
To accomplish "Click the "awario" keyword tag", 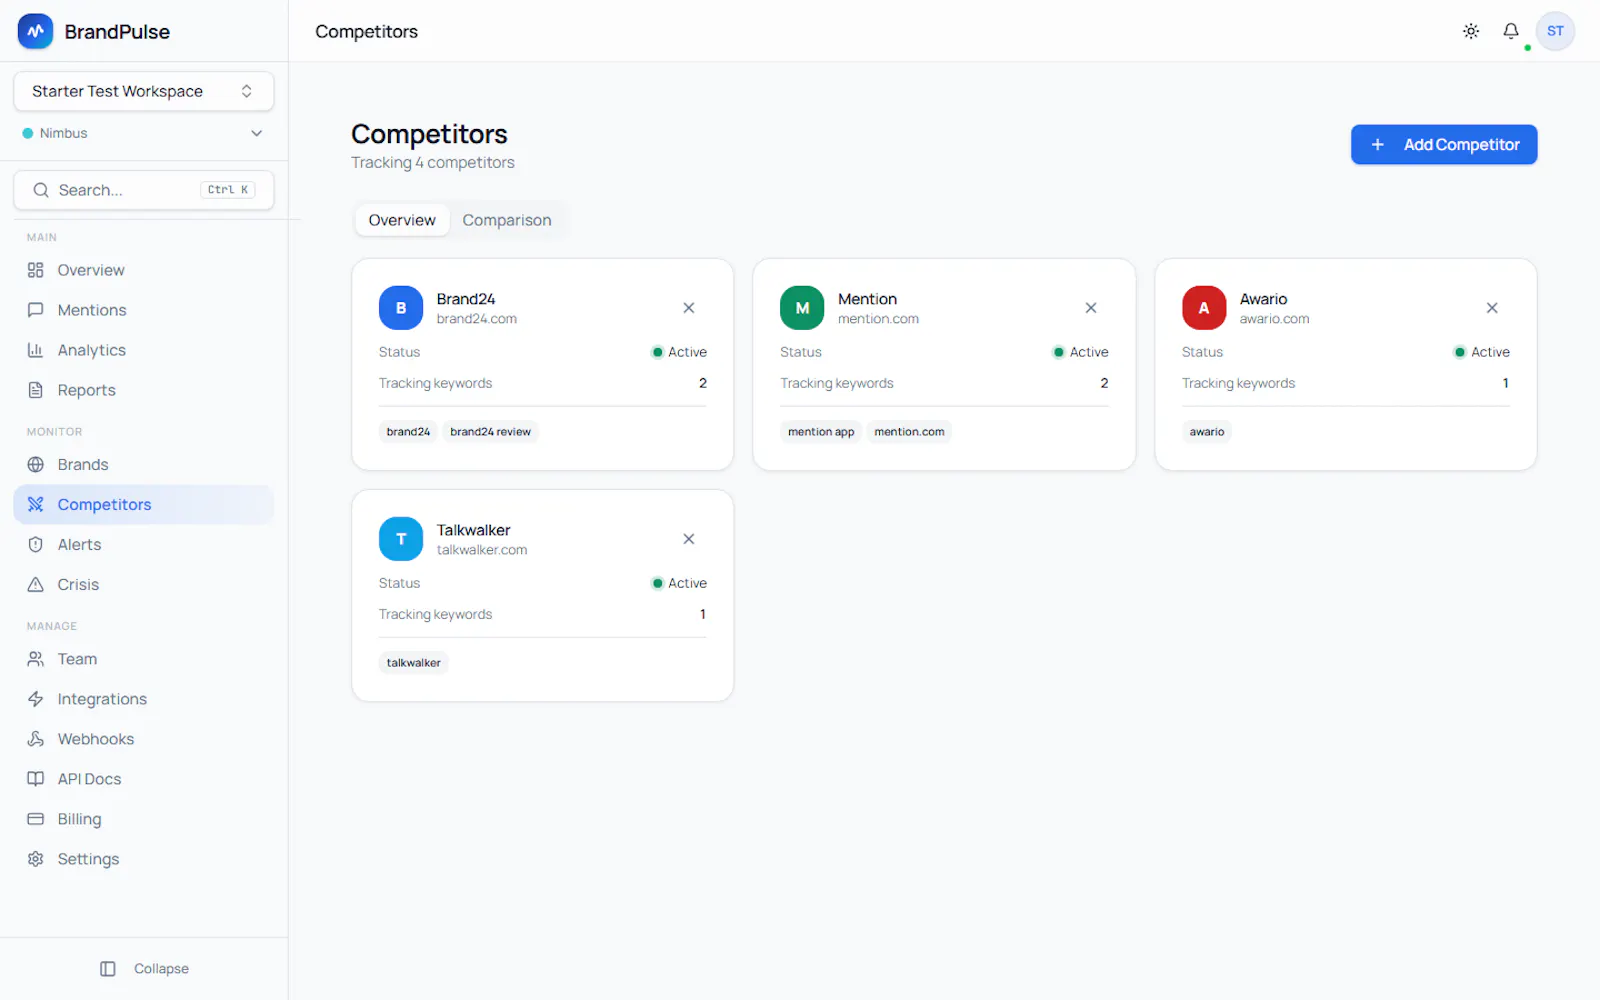I will point(1207,432).
